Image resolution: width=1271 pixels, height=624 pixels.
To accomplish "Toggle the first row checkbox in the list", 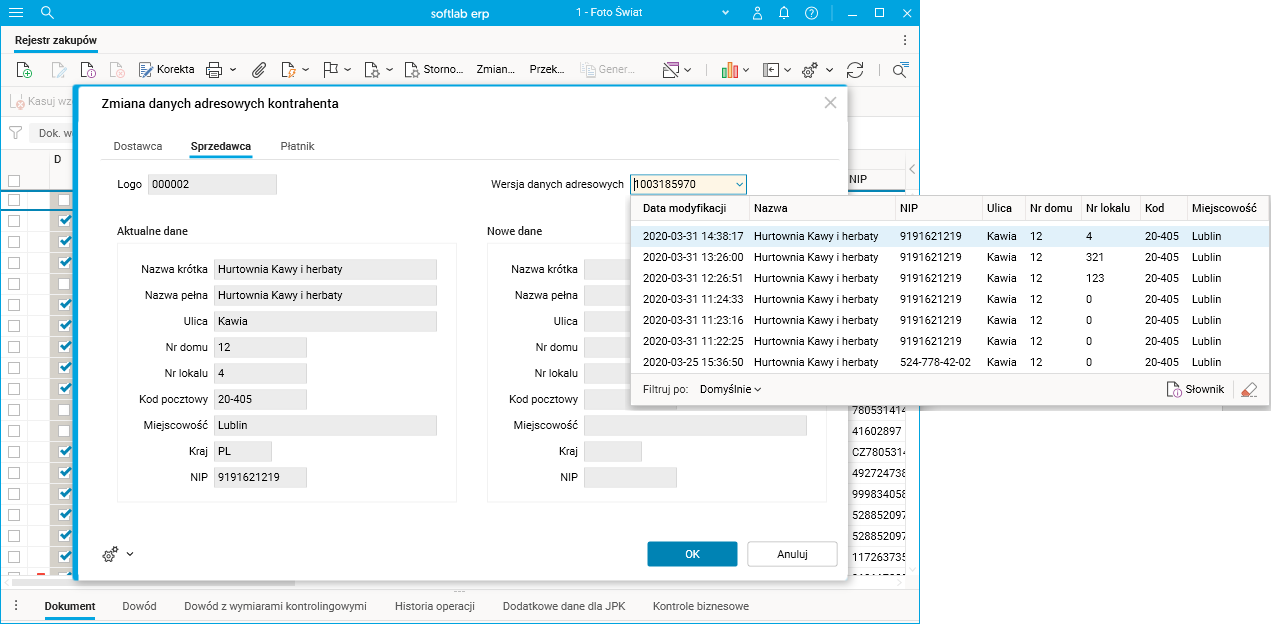I will [14, 200].
